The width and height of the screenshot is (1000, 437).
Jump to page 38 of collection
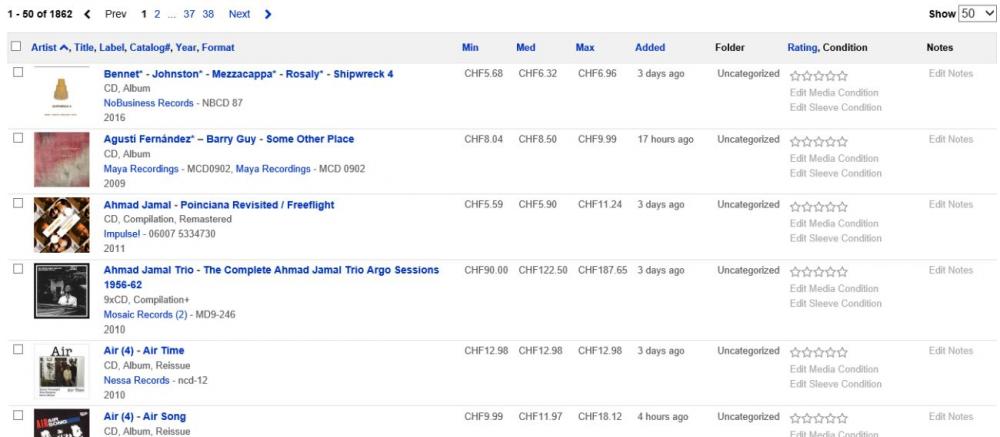pos(208,14)
